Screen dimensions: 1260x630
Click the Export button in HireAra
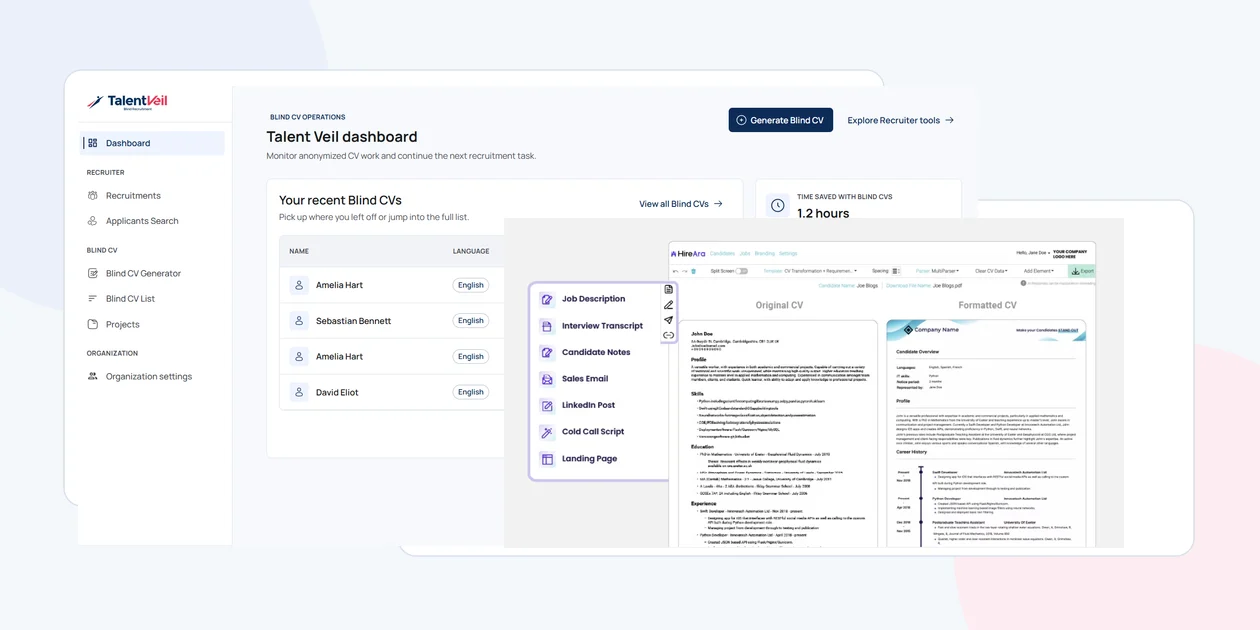pos(1082,271)
